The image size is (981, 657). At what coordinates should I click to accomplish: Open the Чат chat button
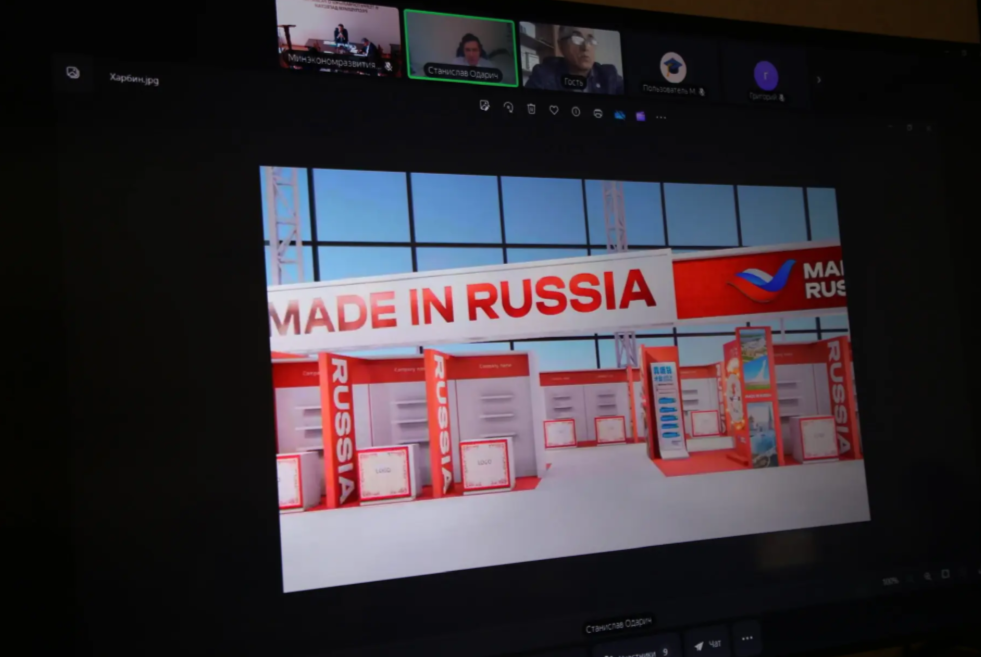(x=706, y=643)
